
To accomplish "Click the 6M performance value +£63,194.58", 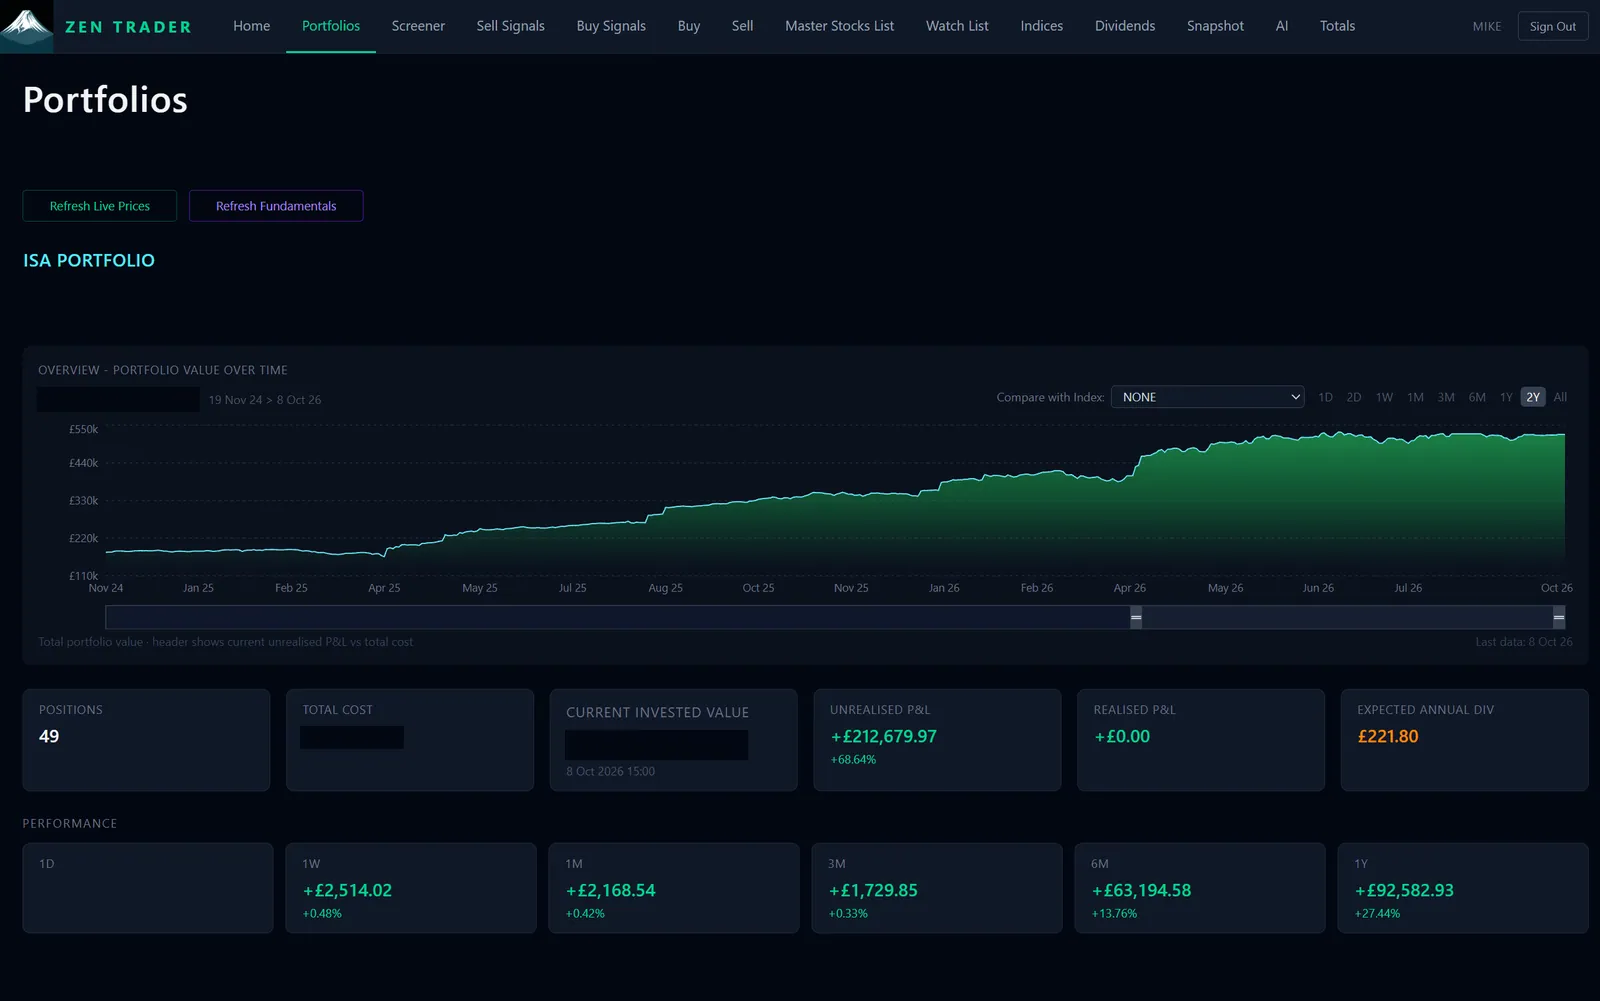I will point(1141,890).
